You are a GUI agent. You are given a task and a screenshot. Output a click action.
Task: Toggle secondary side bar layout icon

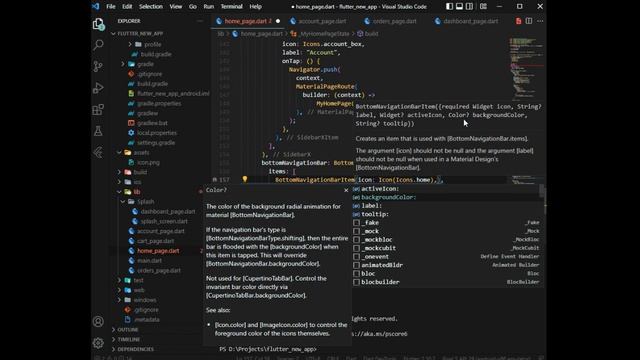pos(470,7)
